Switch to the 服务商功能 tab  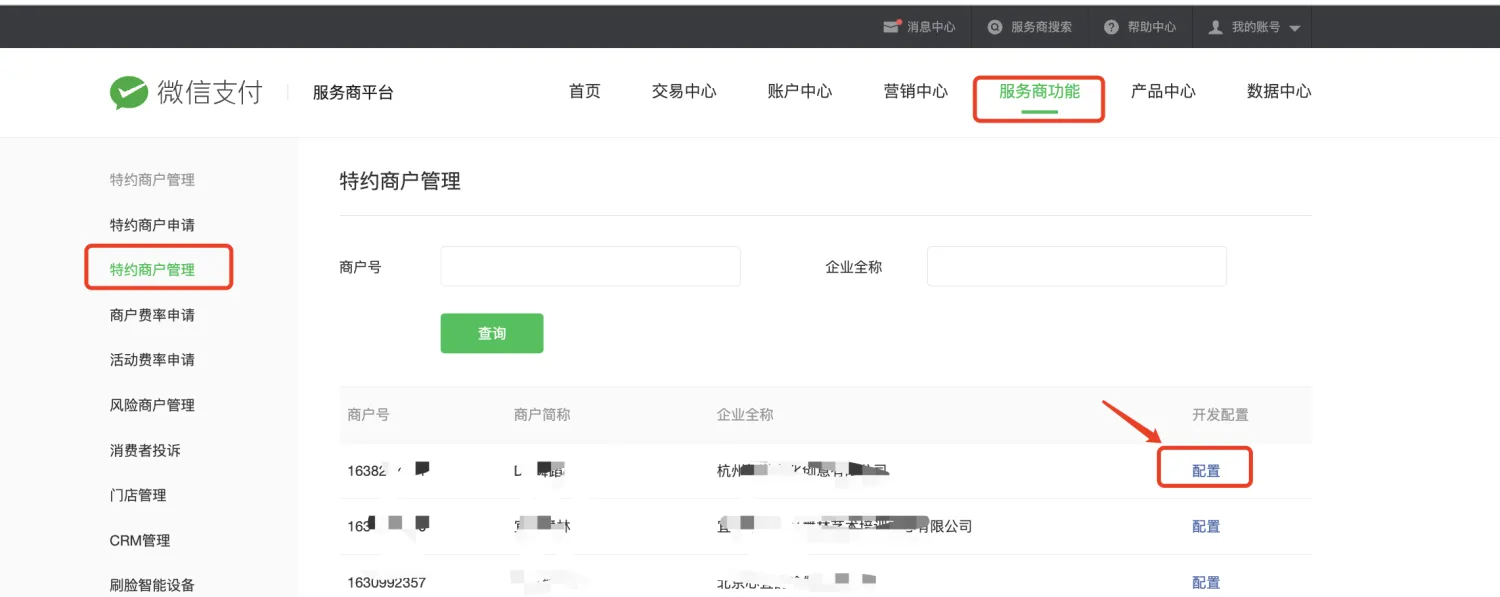(1039, 91)
